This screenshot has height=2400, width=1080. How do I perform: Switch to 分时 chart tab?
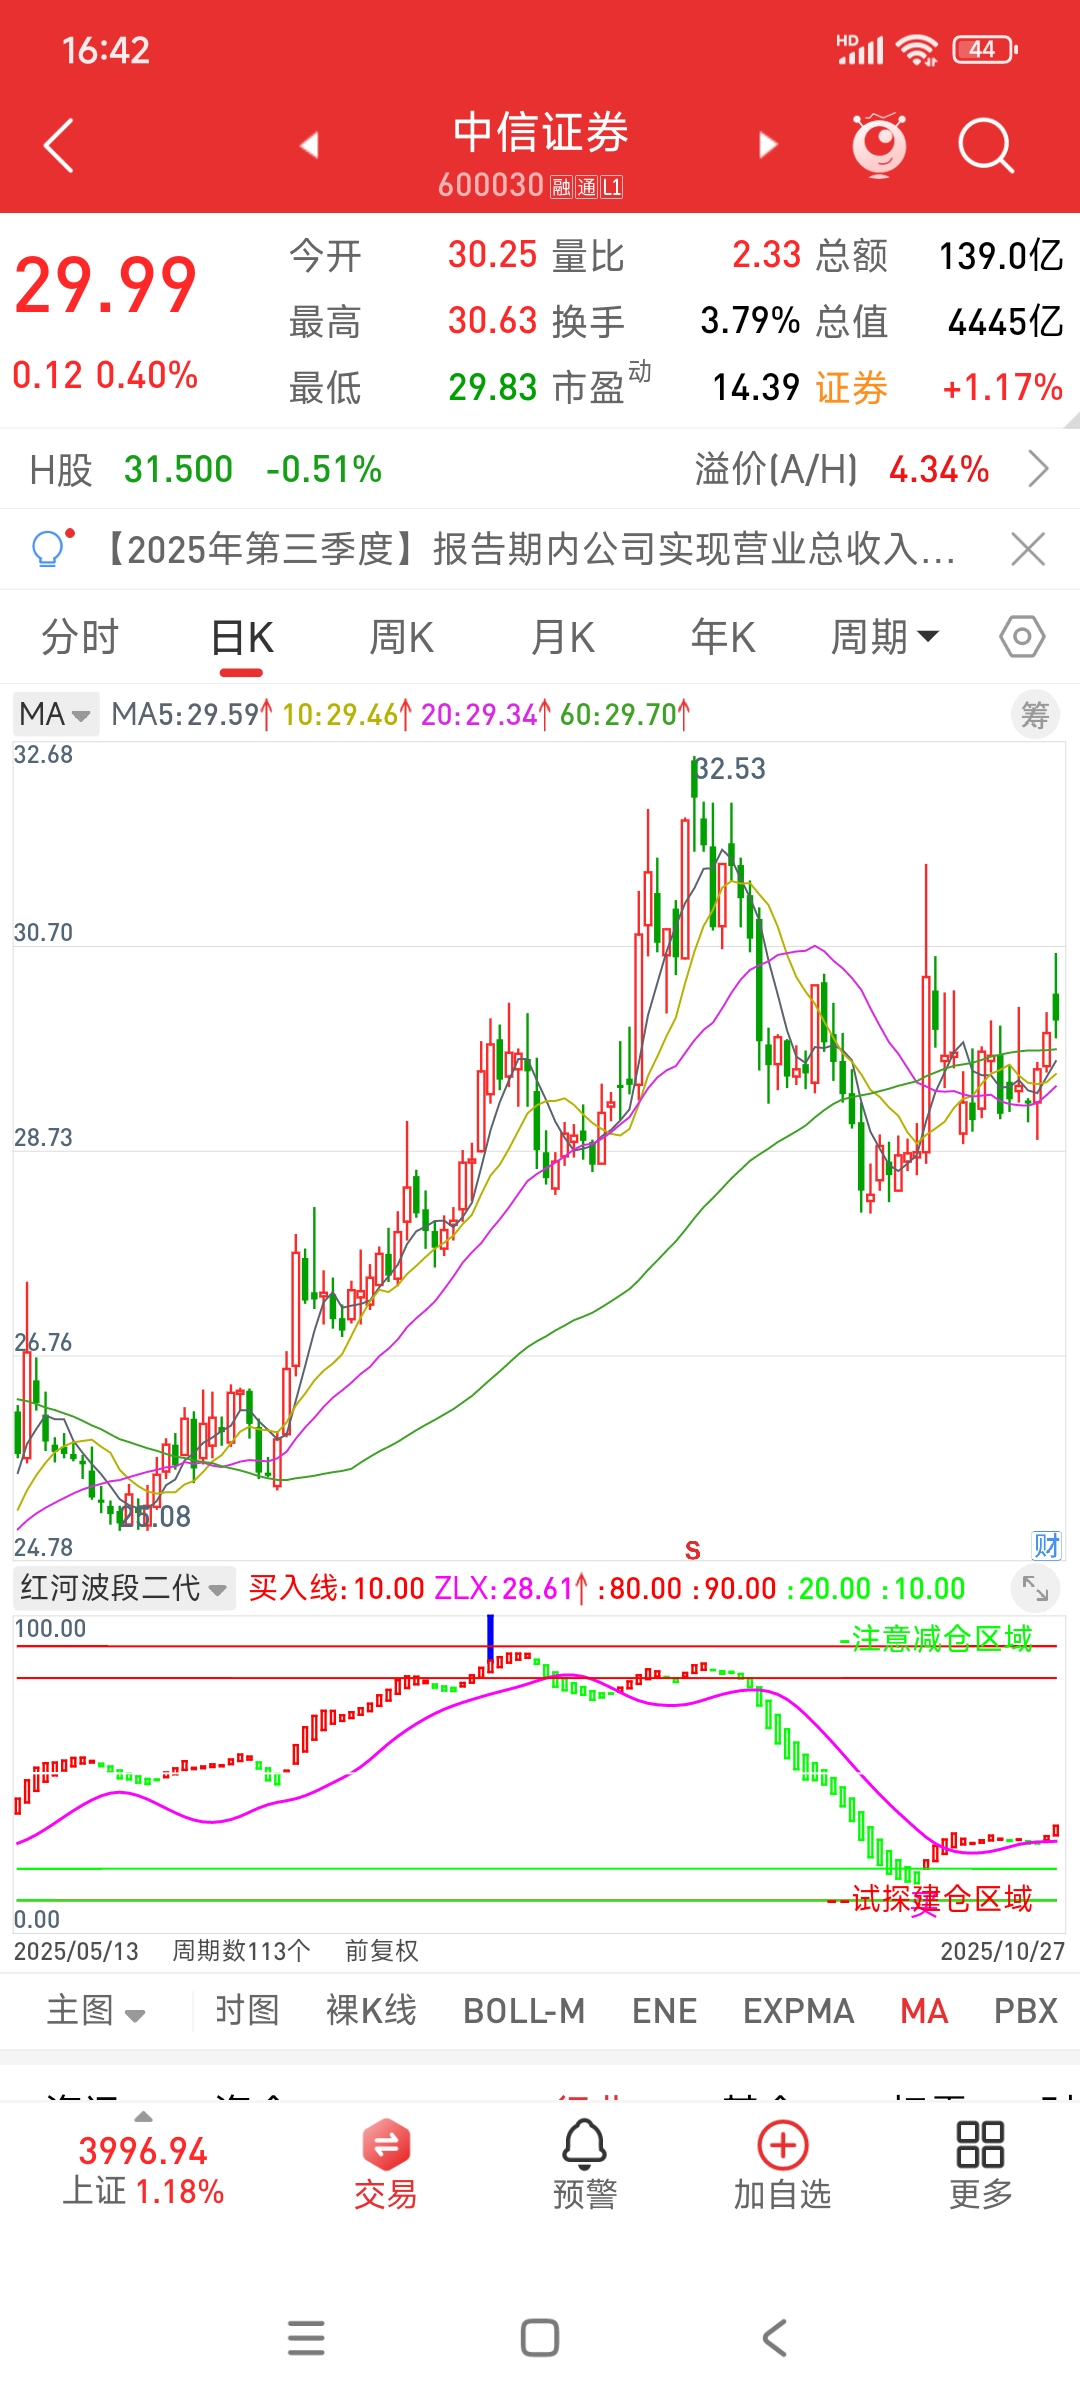(80, 637)
